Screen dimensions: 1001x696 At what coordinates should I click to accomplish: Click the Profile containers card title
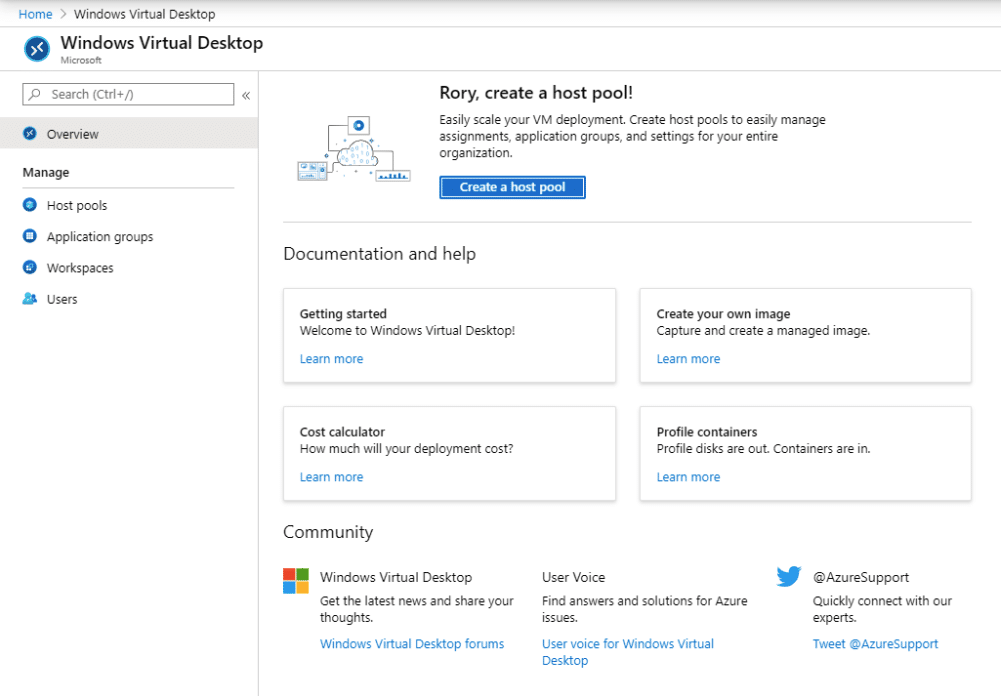(707, 432)
